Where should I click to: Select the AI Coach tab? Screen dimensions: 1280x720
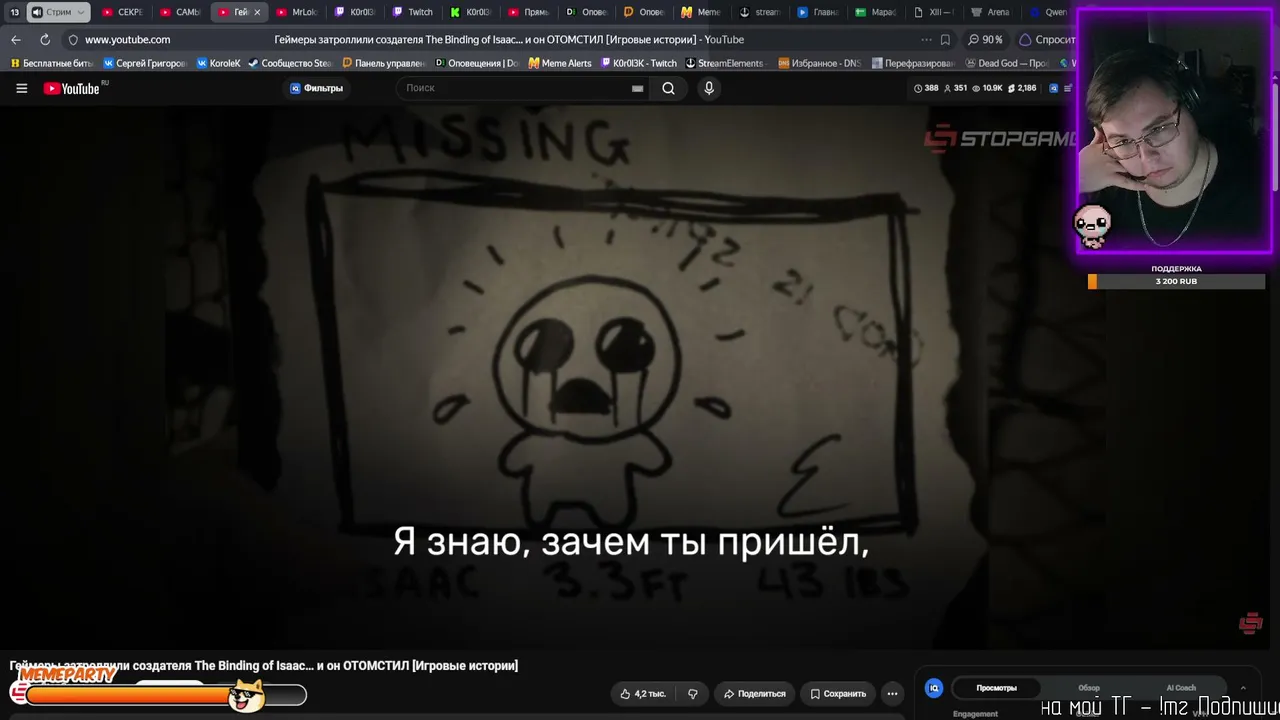(x=1181, y=688)
